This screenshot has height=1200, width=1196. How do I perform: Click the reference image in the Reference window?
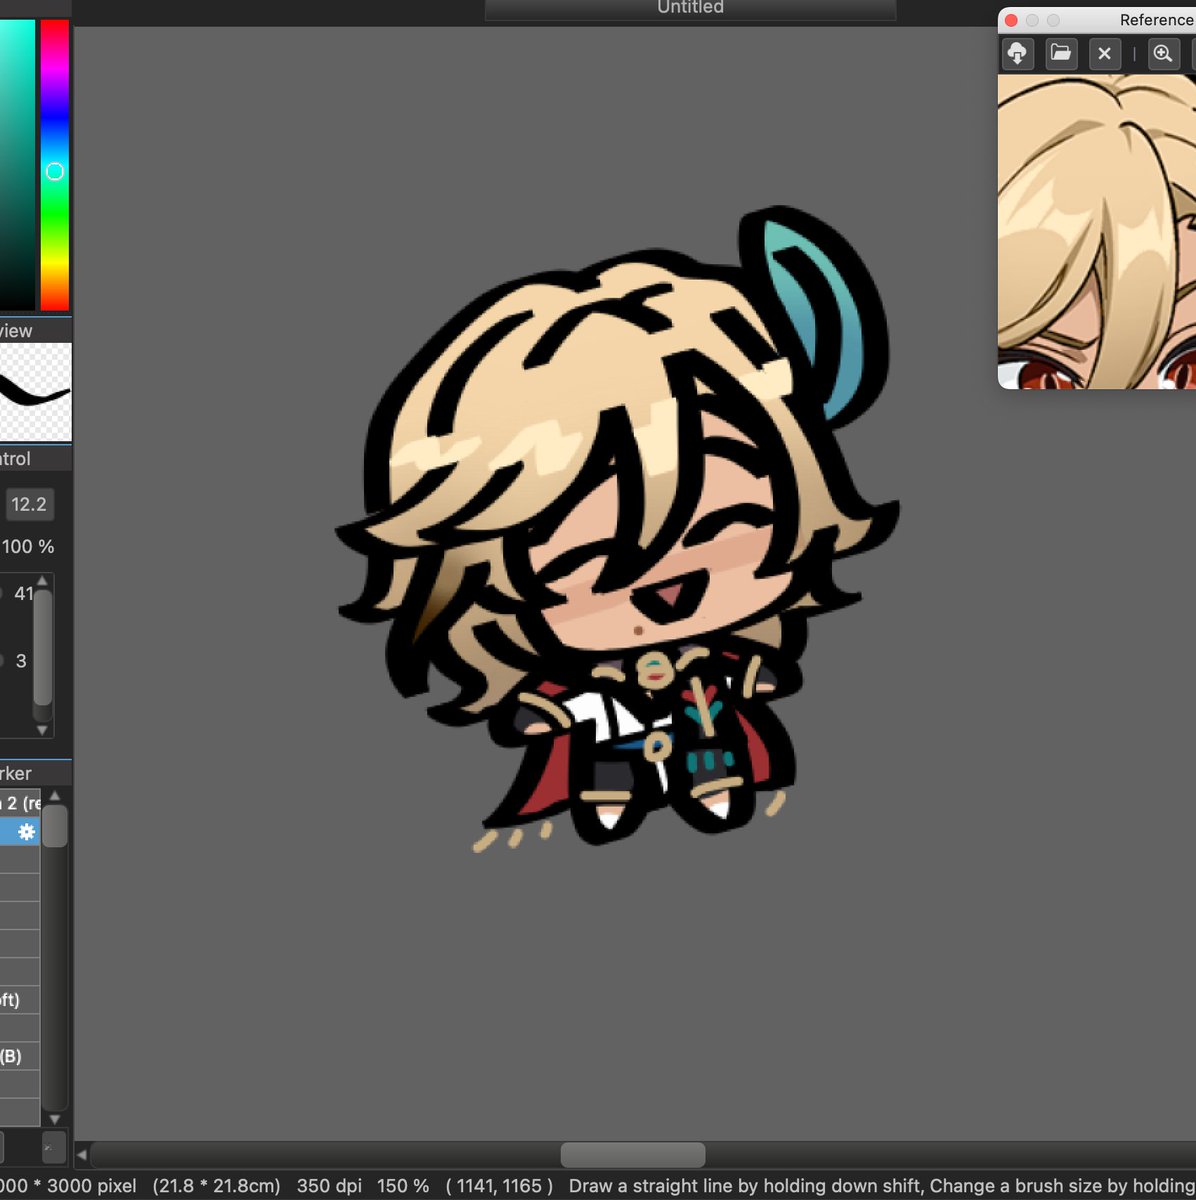coord(1097,231)
